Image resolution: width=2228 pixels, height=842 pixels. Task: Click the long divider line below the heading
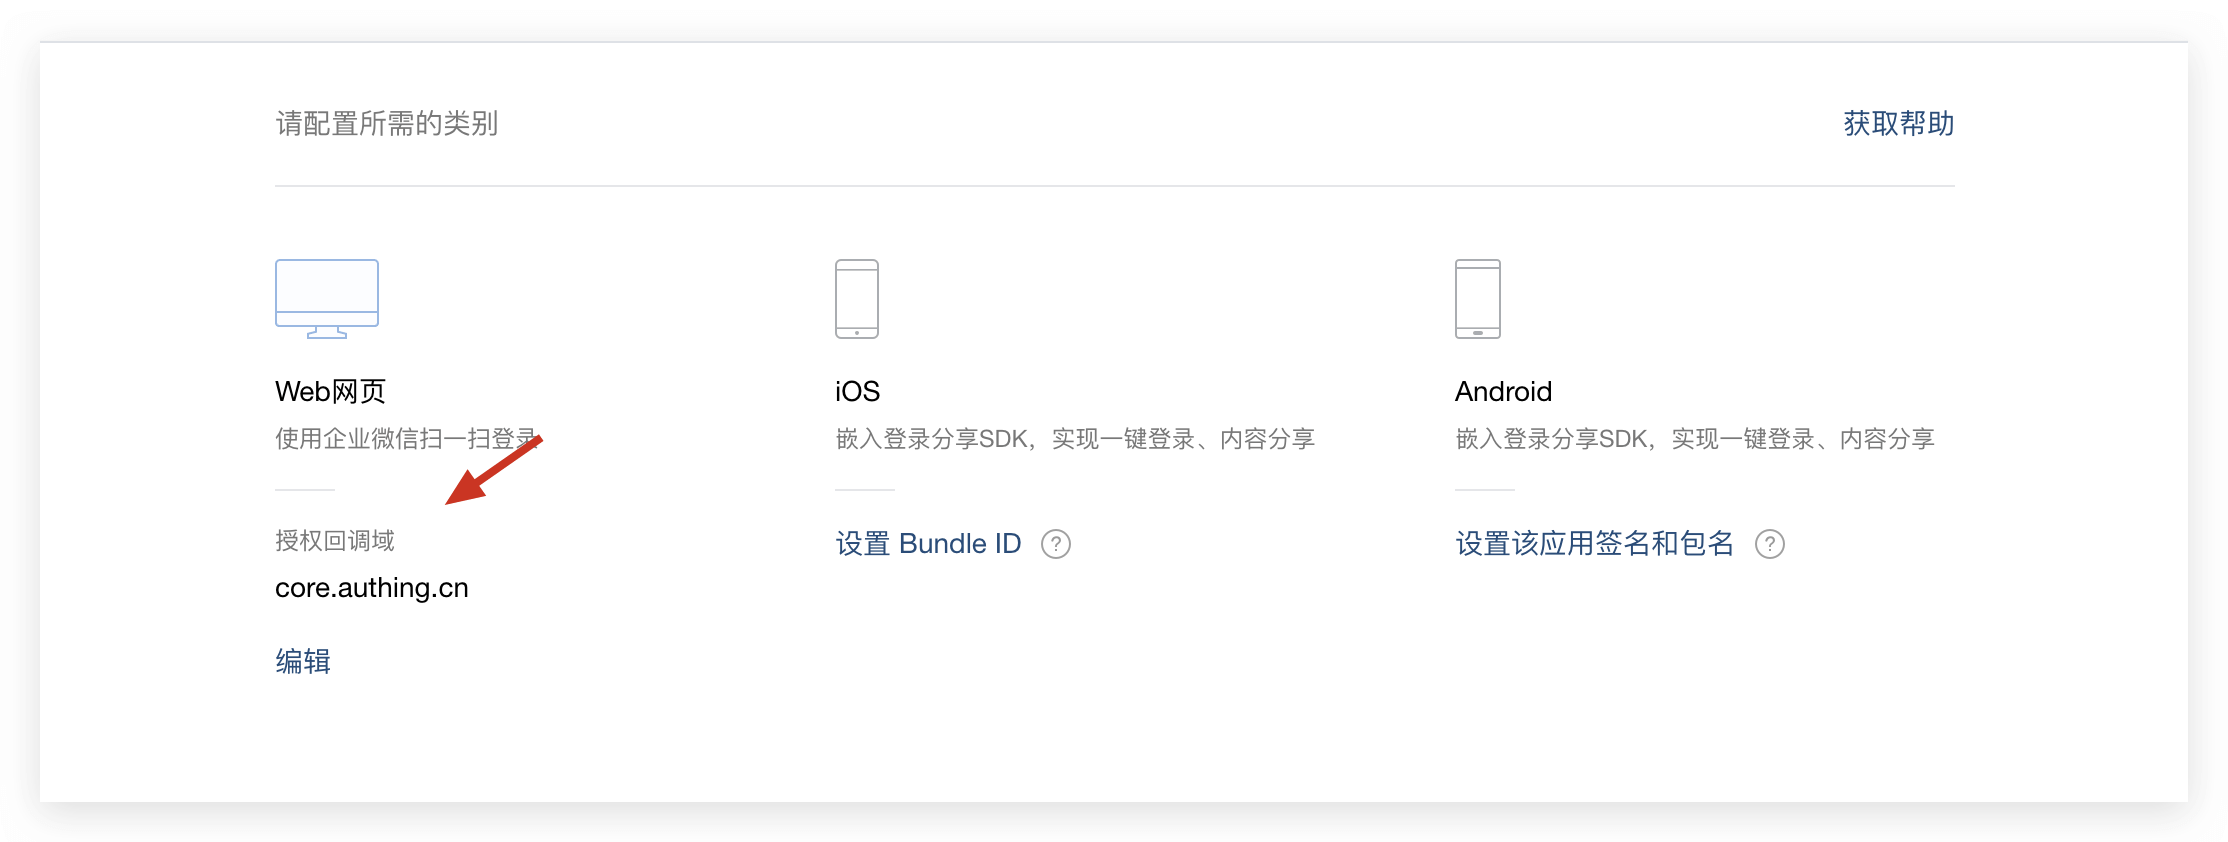click(x=1114, y=186)
